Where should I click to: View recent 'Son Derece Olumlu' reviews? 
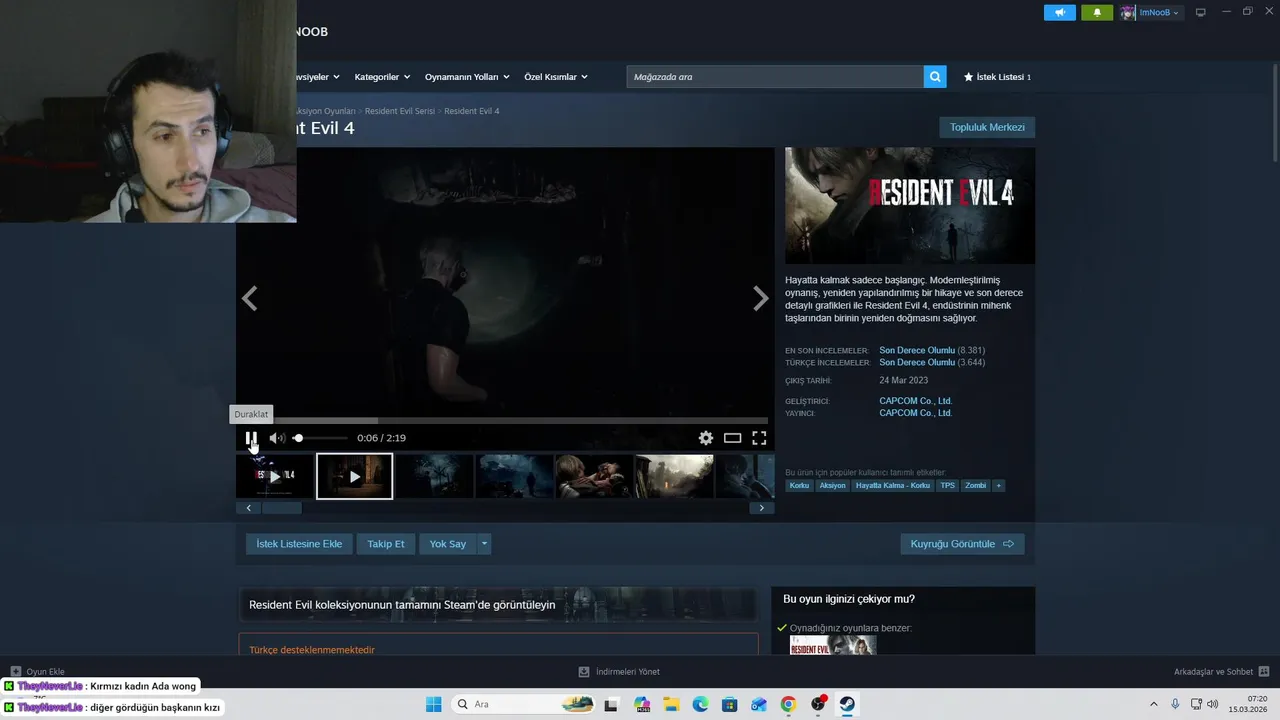click(x=917, y=350)
